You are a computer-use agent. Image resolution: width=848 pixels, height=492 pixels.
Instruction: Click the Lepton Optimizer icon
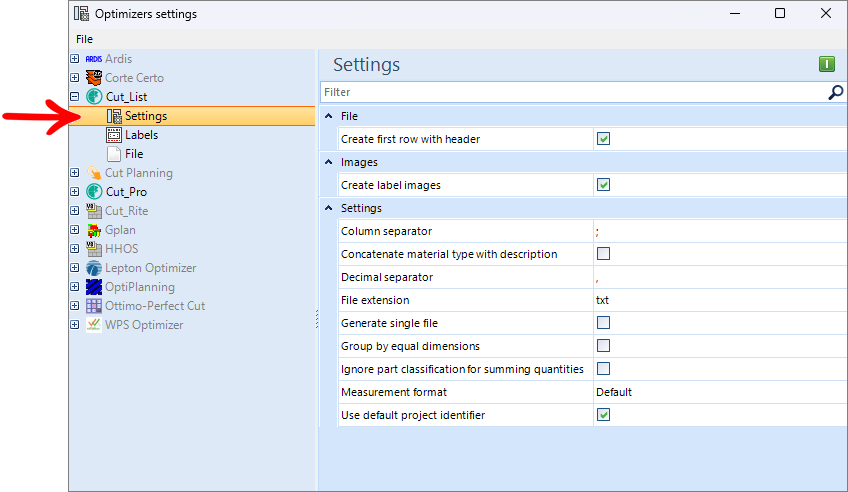click(94, 268)
